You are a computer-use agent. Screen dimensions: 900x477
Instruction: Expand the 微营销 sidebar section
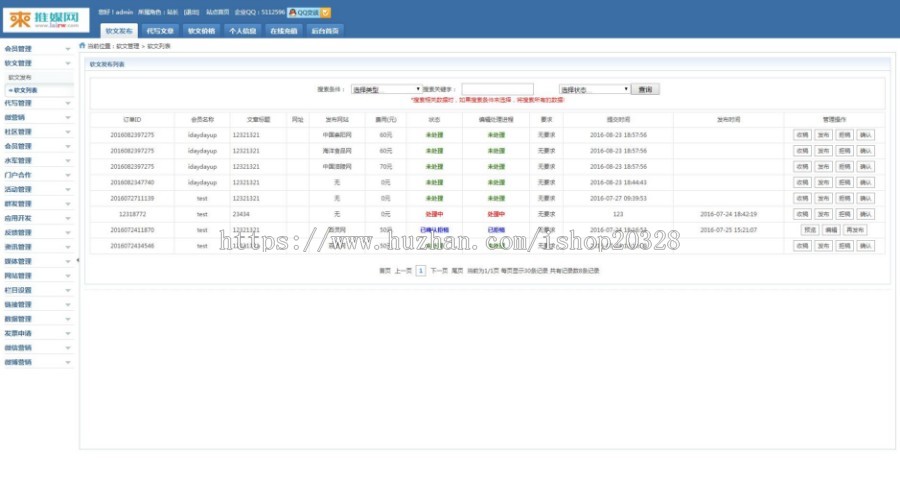(37, 118)
